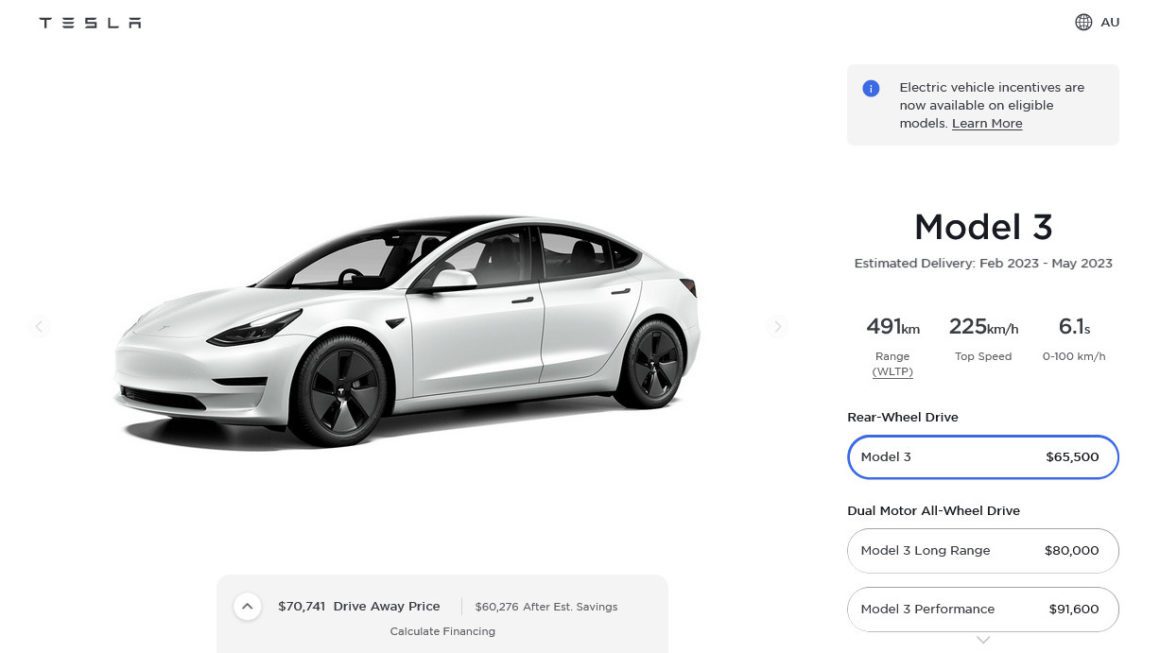
Task: Select the Model 3 Performance trim
Action: coord(983,609)
